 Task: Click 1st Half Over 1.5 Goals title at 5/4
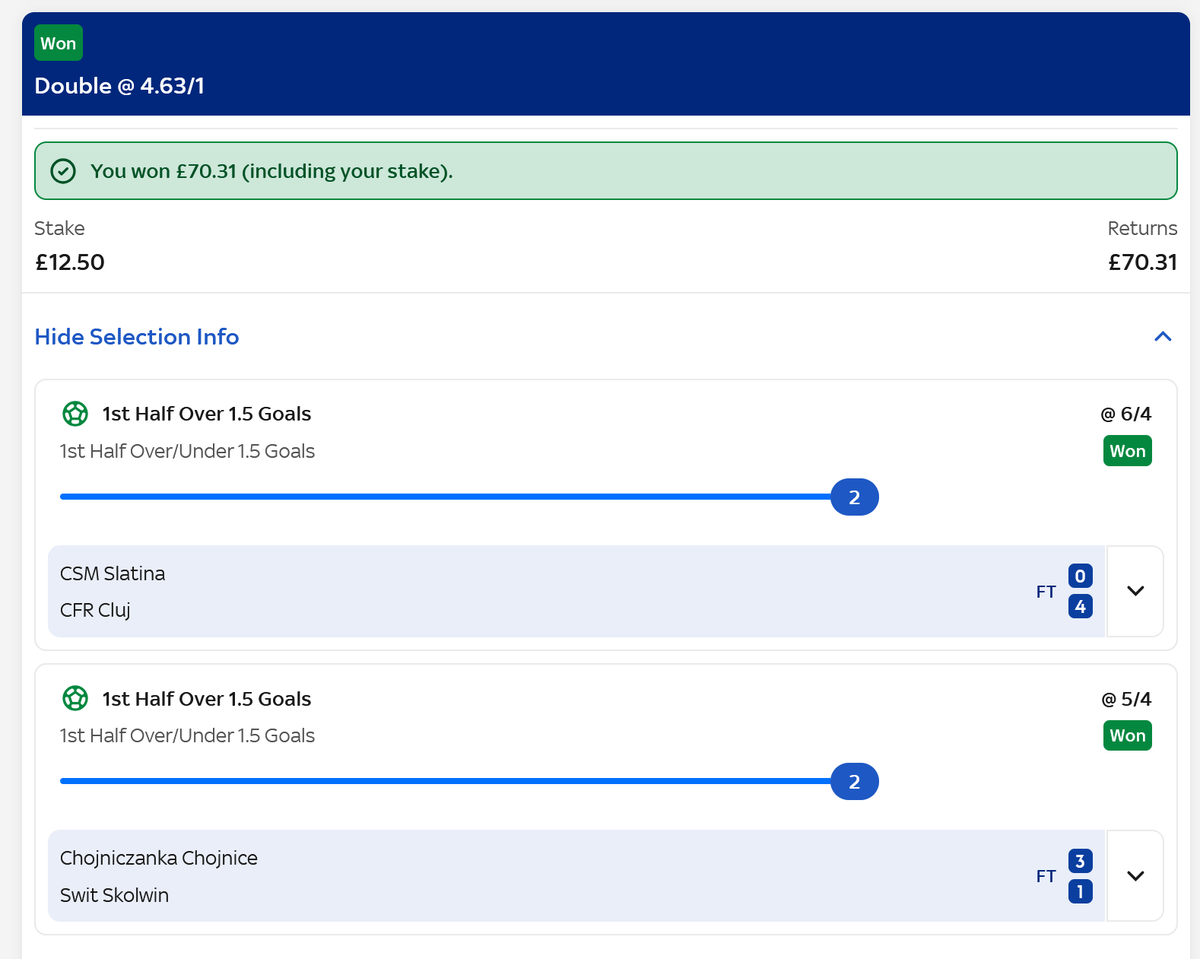207,699
